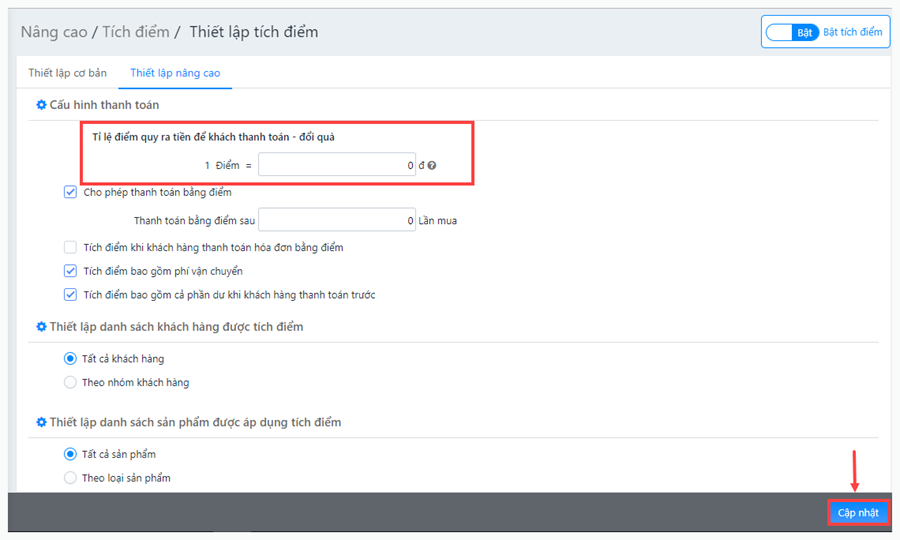Click the gear icon beside Thiết lập danh sách khách hàng
The width and height of the screenshot is (900, 540).
point(41,327)
